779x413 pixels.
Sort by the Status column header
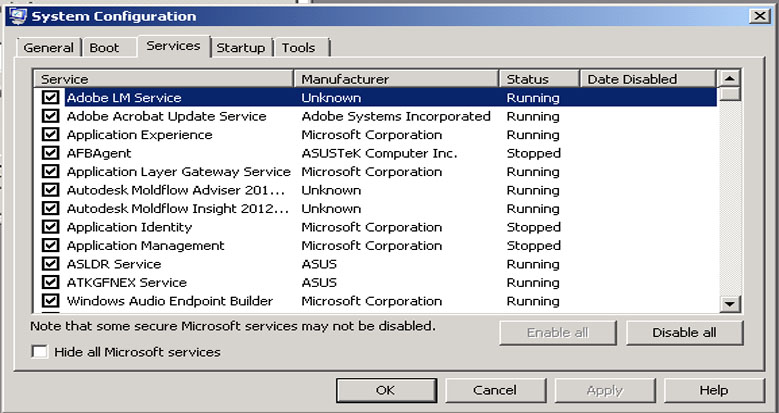540,79
